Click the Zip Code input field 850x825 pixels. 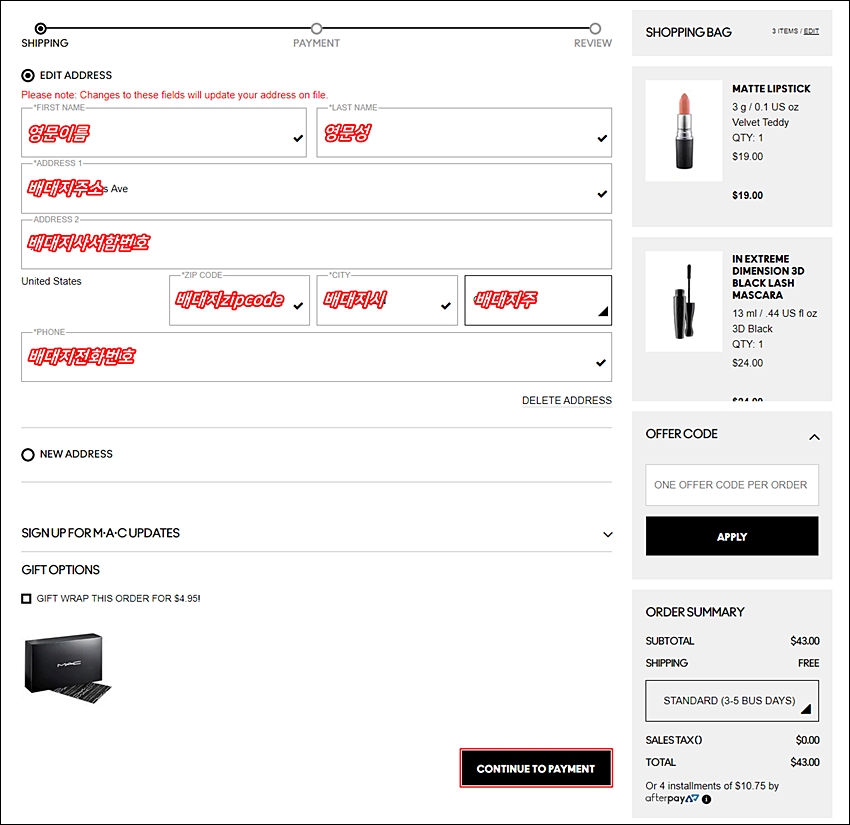click(x=239, y=300)
